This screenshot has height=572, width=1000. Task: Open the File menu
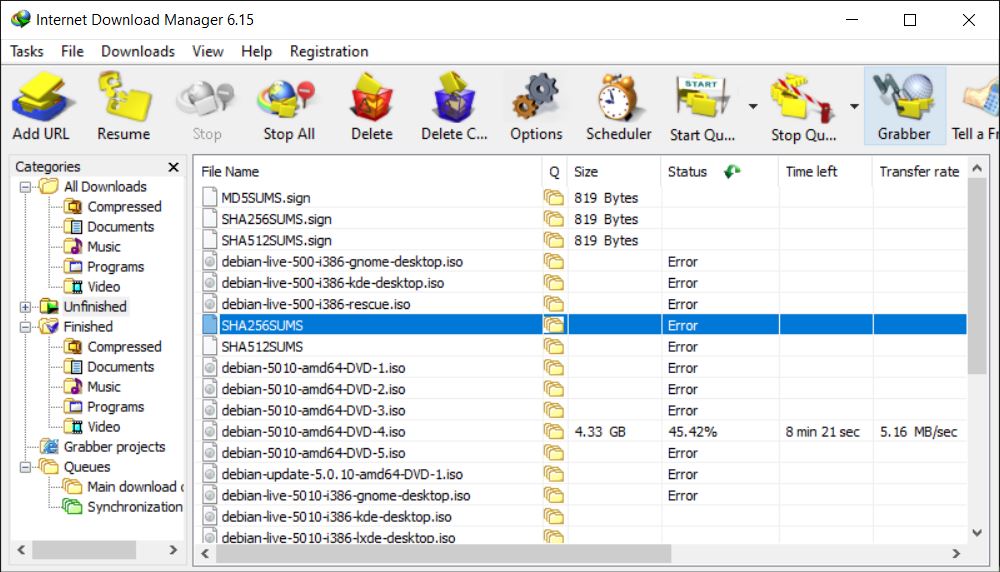[x=72, y=51]
